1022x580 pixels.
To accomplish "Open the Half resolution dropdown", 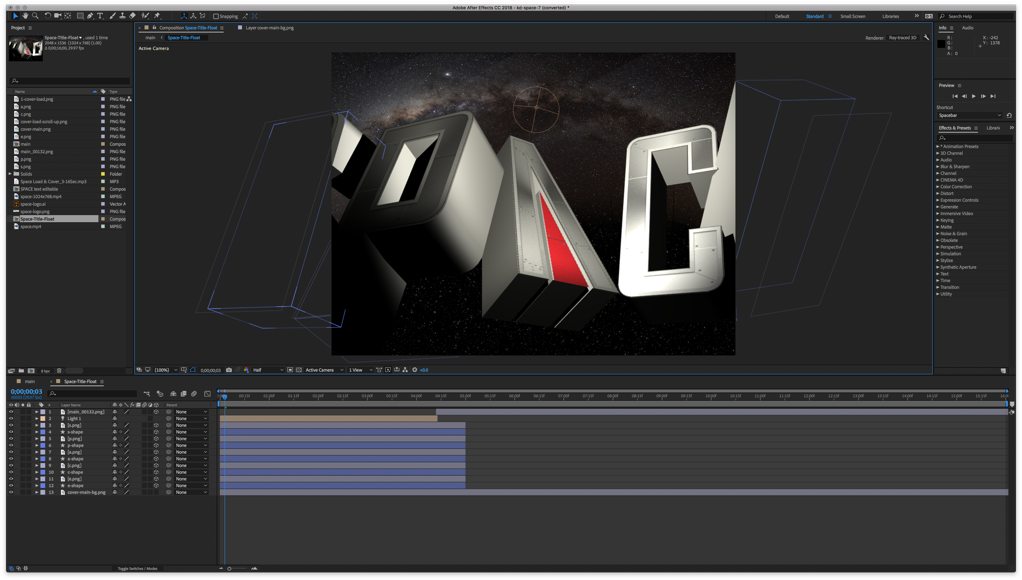I will [267, 370].
